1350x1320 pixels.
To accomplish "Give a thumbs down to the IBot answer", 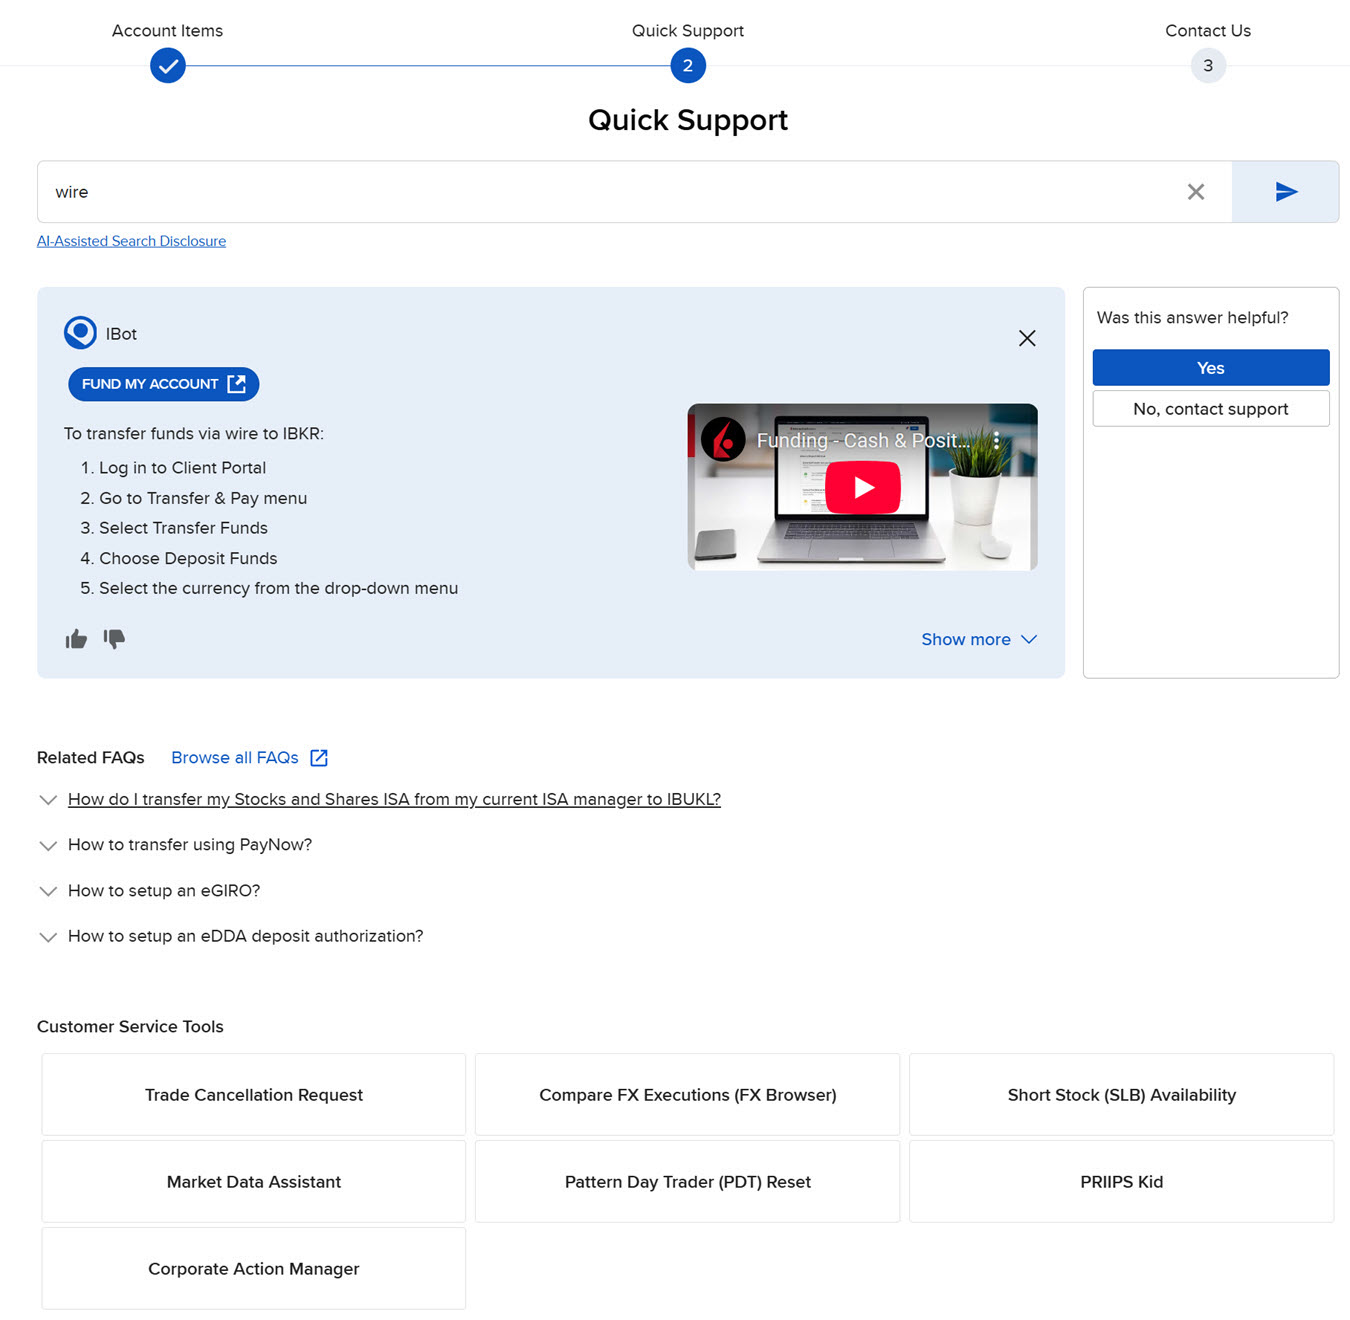I will (x=114, y=639).
